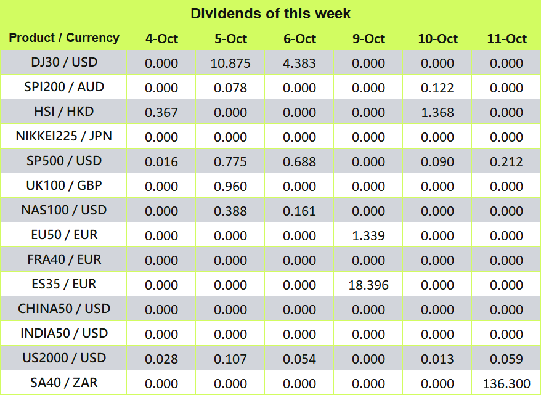Click the UK100 / GBP 0.960 value
The image size is (541, 395).
pos(230,186)
